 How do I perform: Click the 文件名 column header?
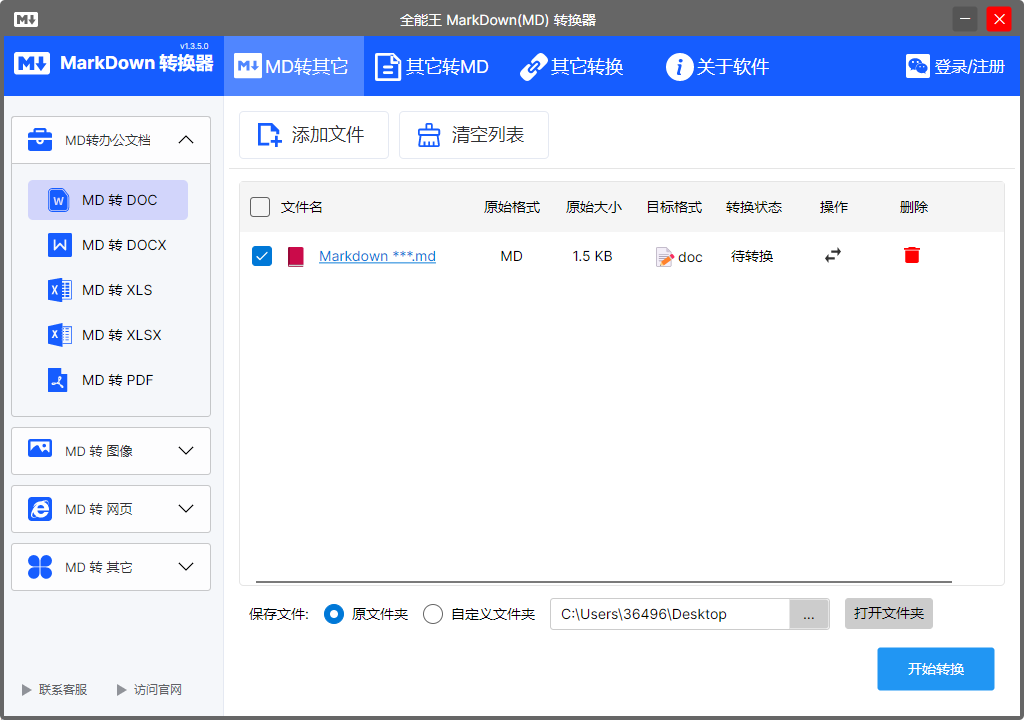coord(302,207)
